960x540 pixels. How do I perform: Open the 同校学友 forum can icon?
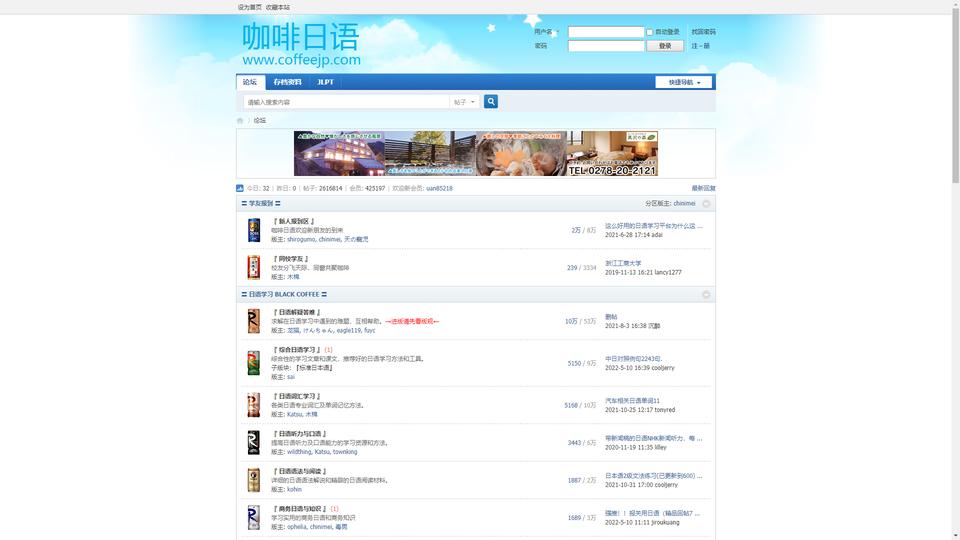253,268
